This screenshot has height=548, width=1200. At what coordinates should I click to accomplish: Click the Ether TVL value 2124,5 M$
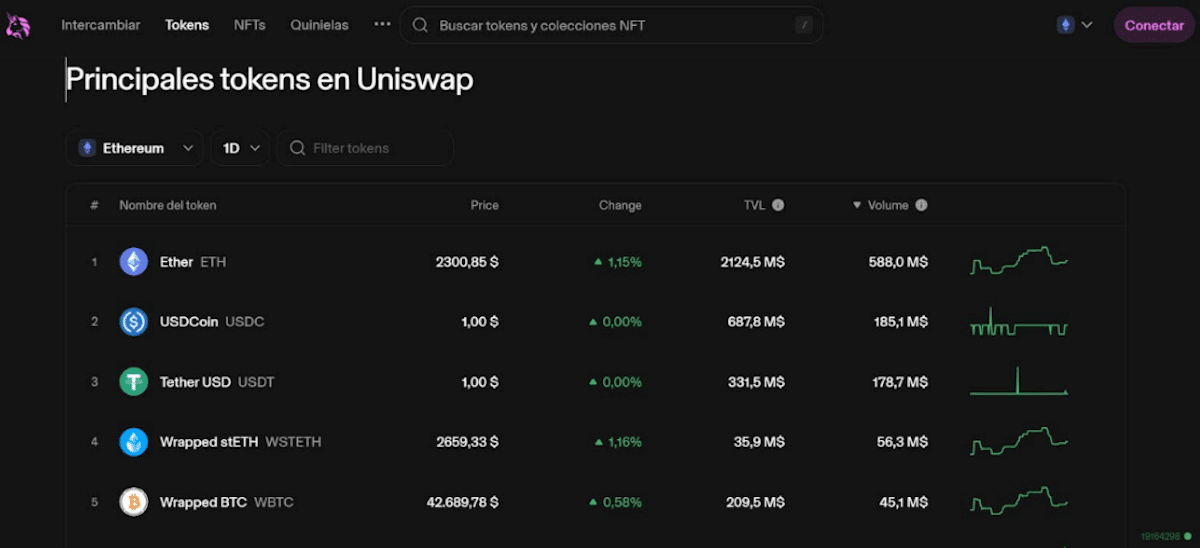coord(752,262)
